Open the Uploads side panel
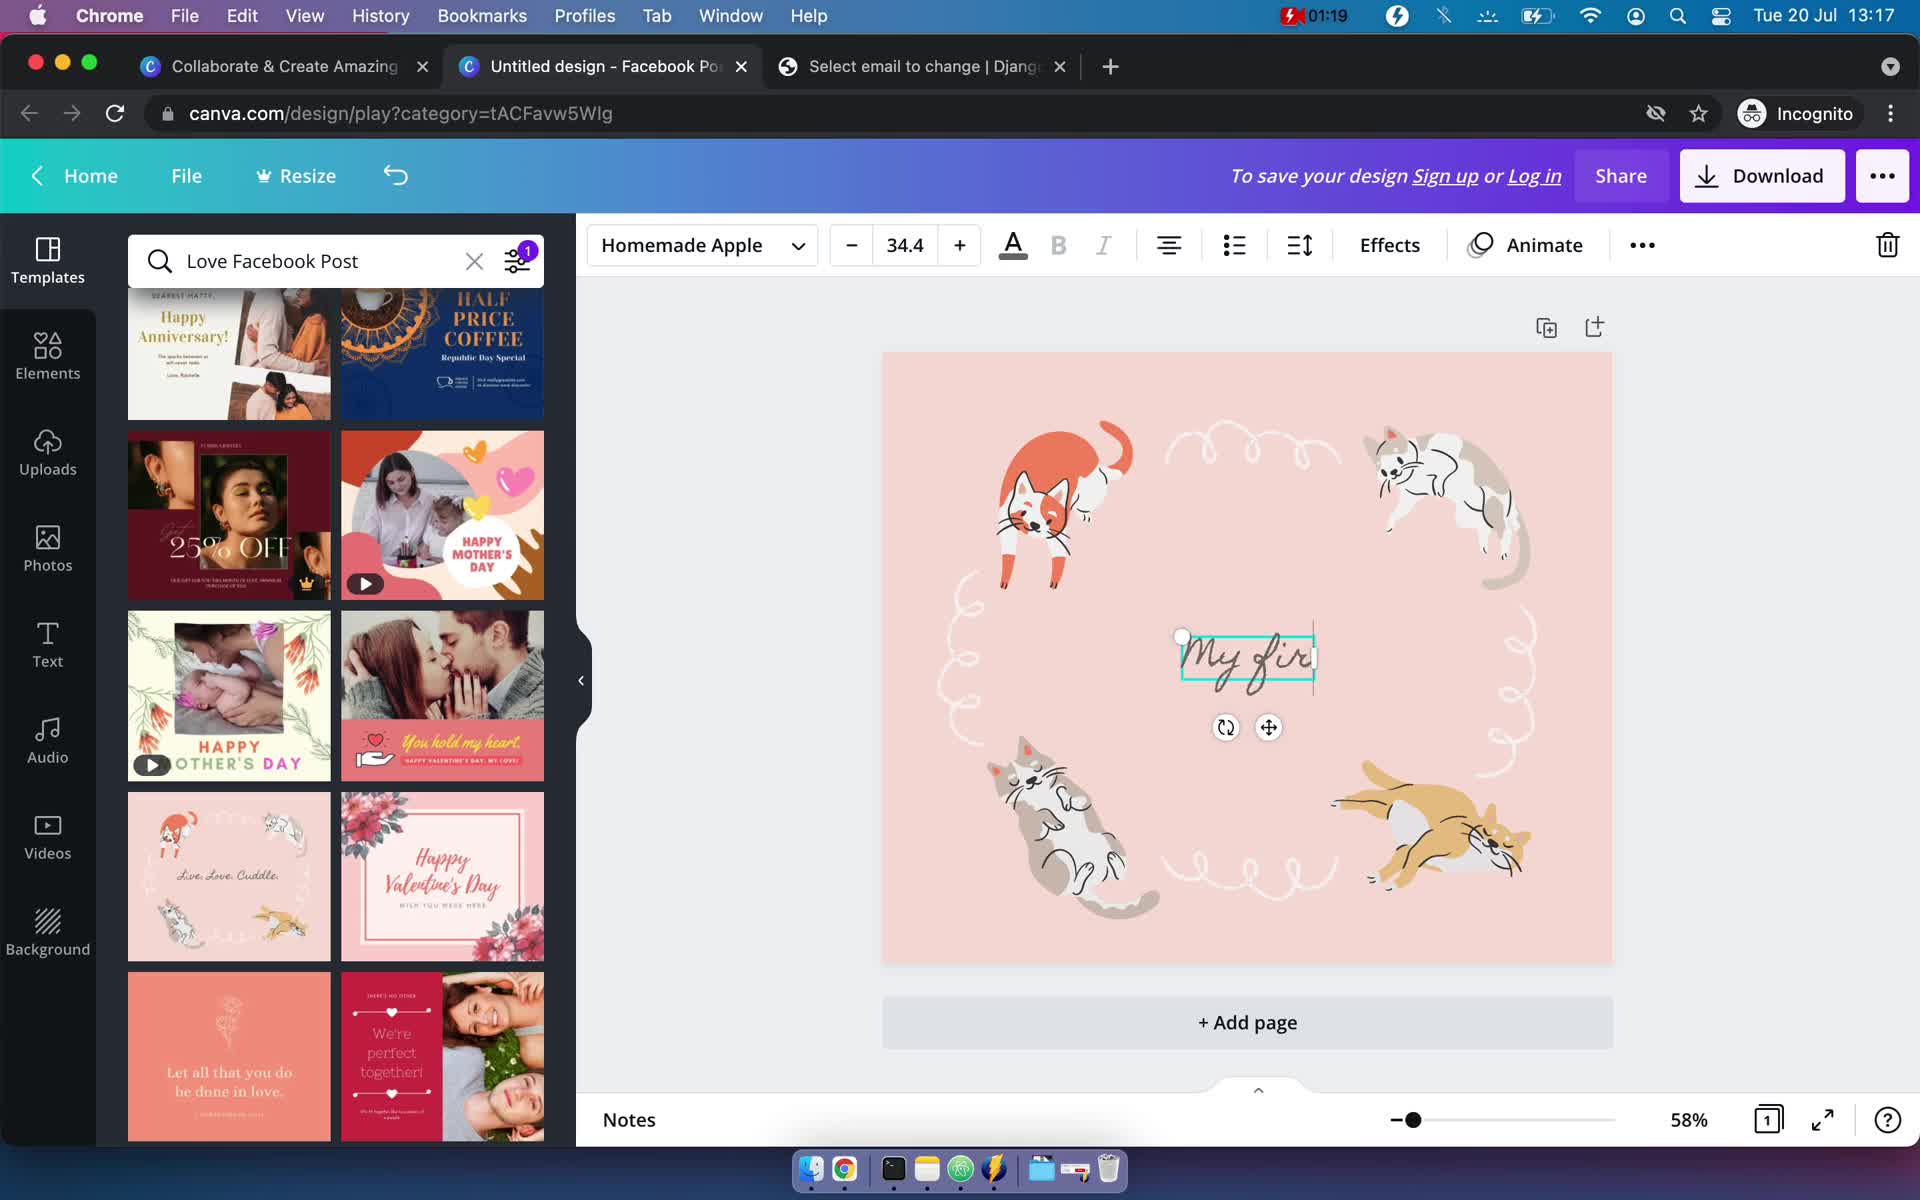 coord(47,452)
